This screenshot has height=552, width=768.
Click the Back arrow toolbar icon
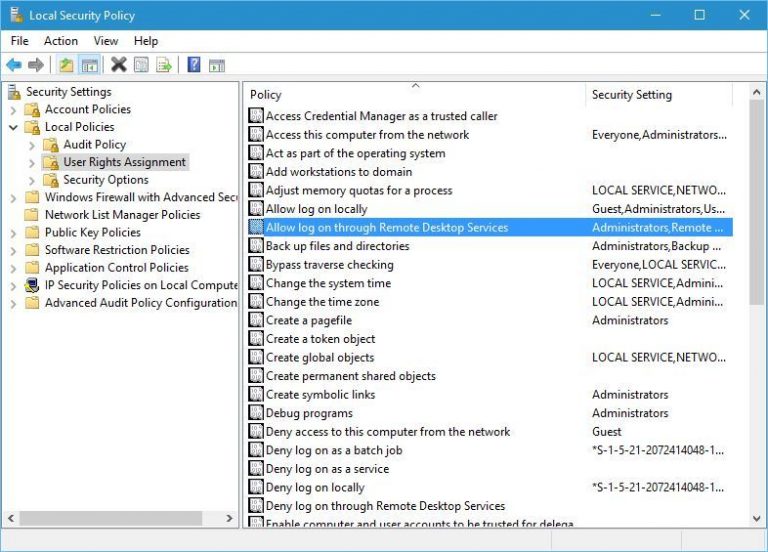[x=14, y=65]
